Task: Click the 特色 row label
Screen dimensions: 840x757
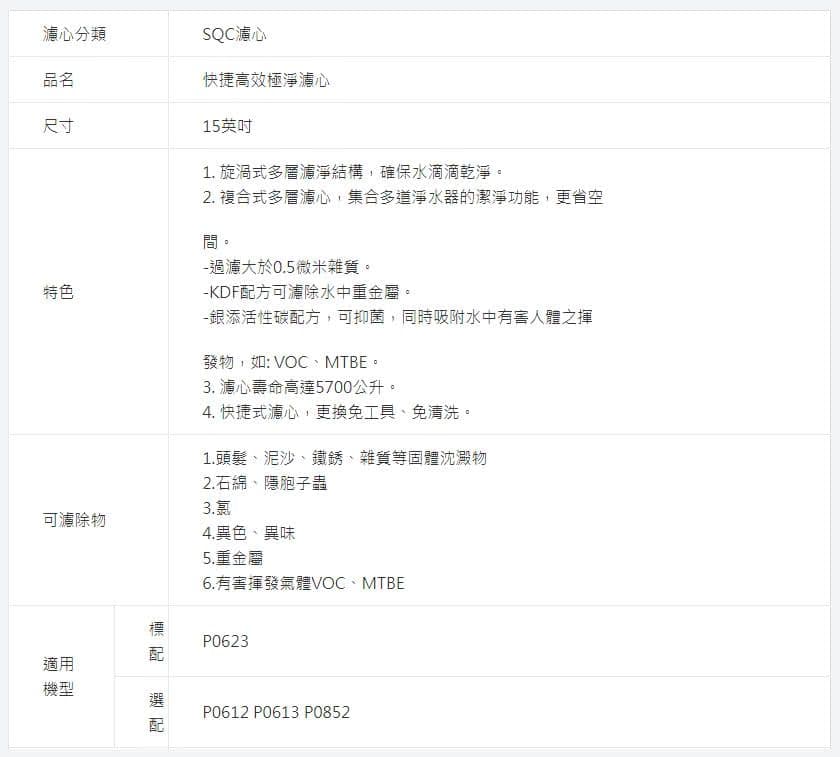Action: coord(58,292)
